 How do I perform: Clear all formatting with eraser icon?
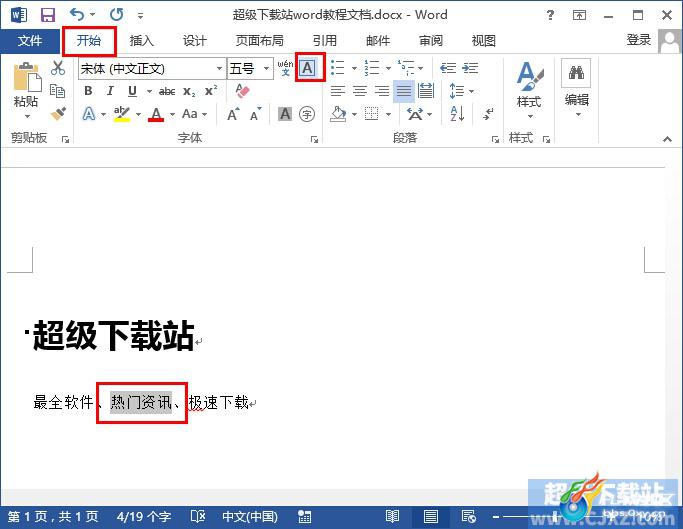[x=242, y=91]
